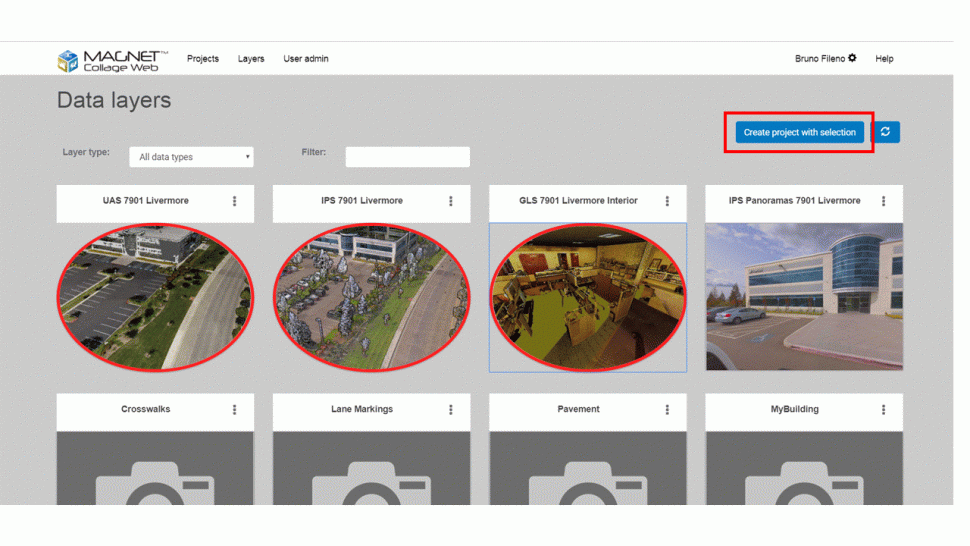970x546 pixels.
Task: Click the Lane Markings title text
Action: coord(362,409)
